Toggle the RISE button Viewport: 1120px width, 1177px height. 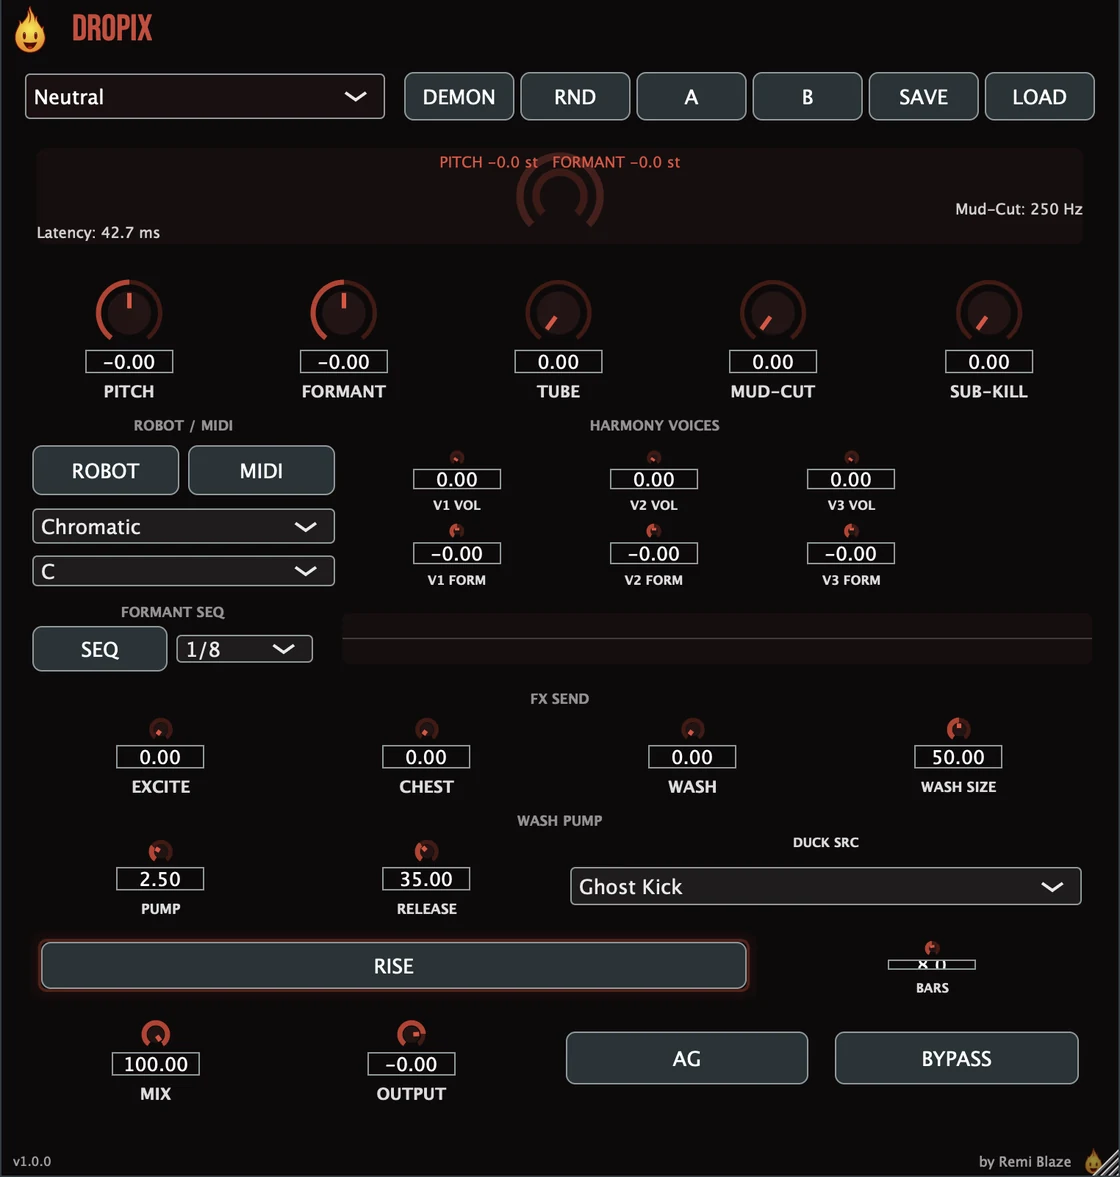tap(394, 966)
